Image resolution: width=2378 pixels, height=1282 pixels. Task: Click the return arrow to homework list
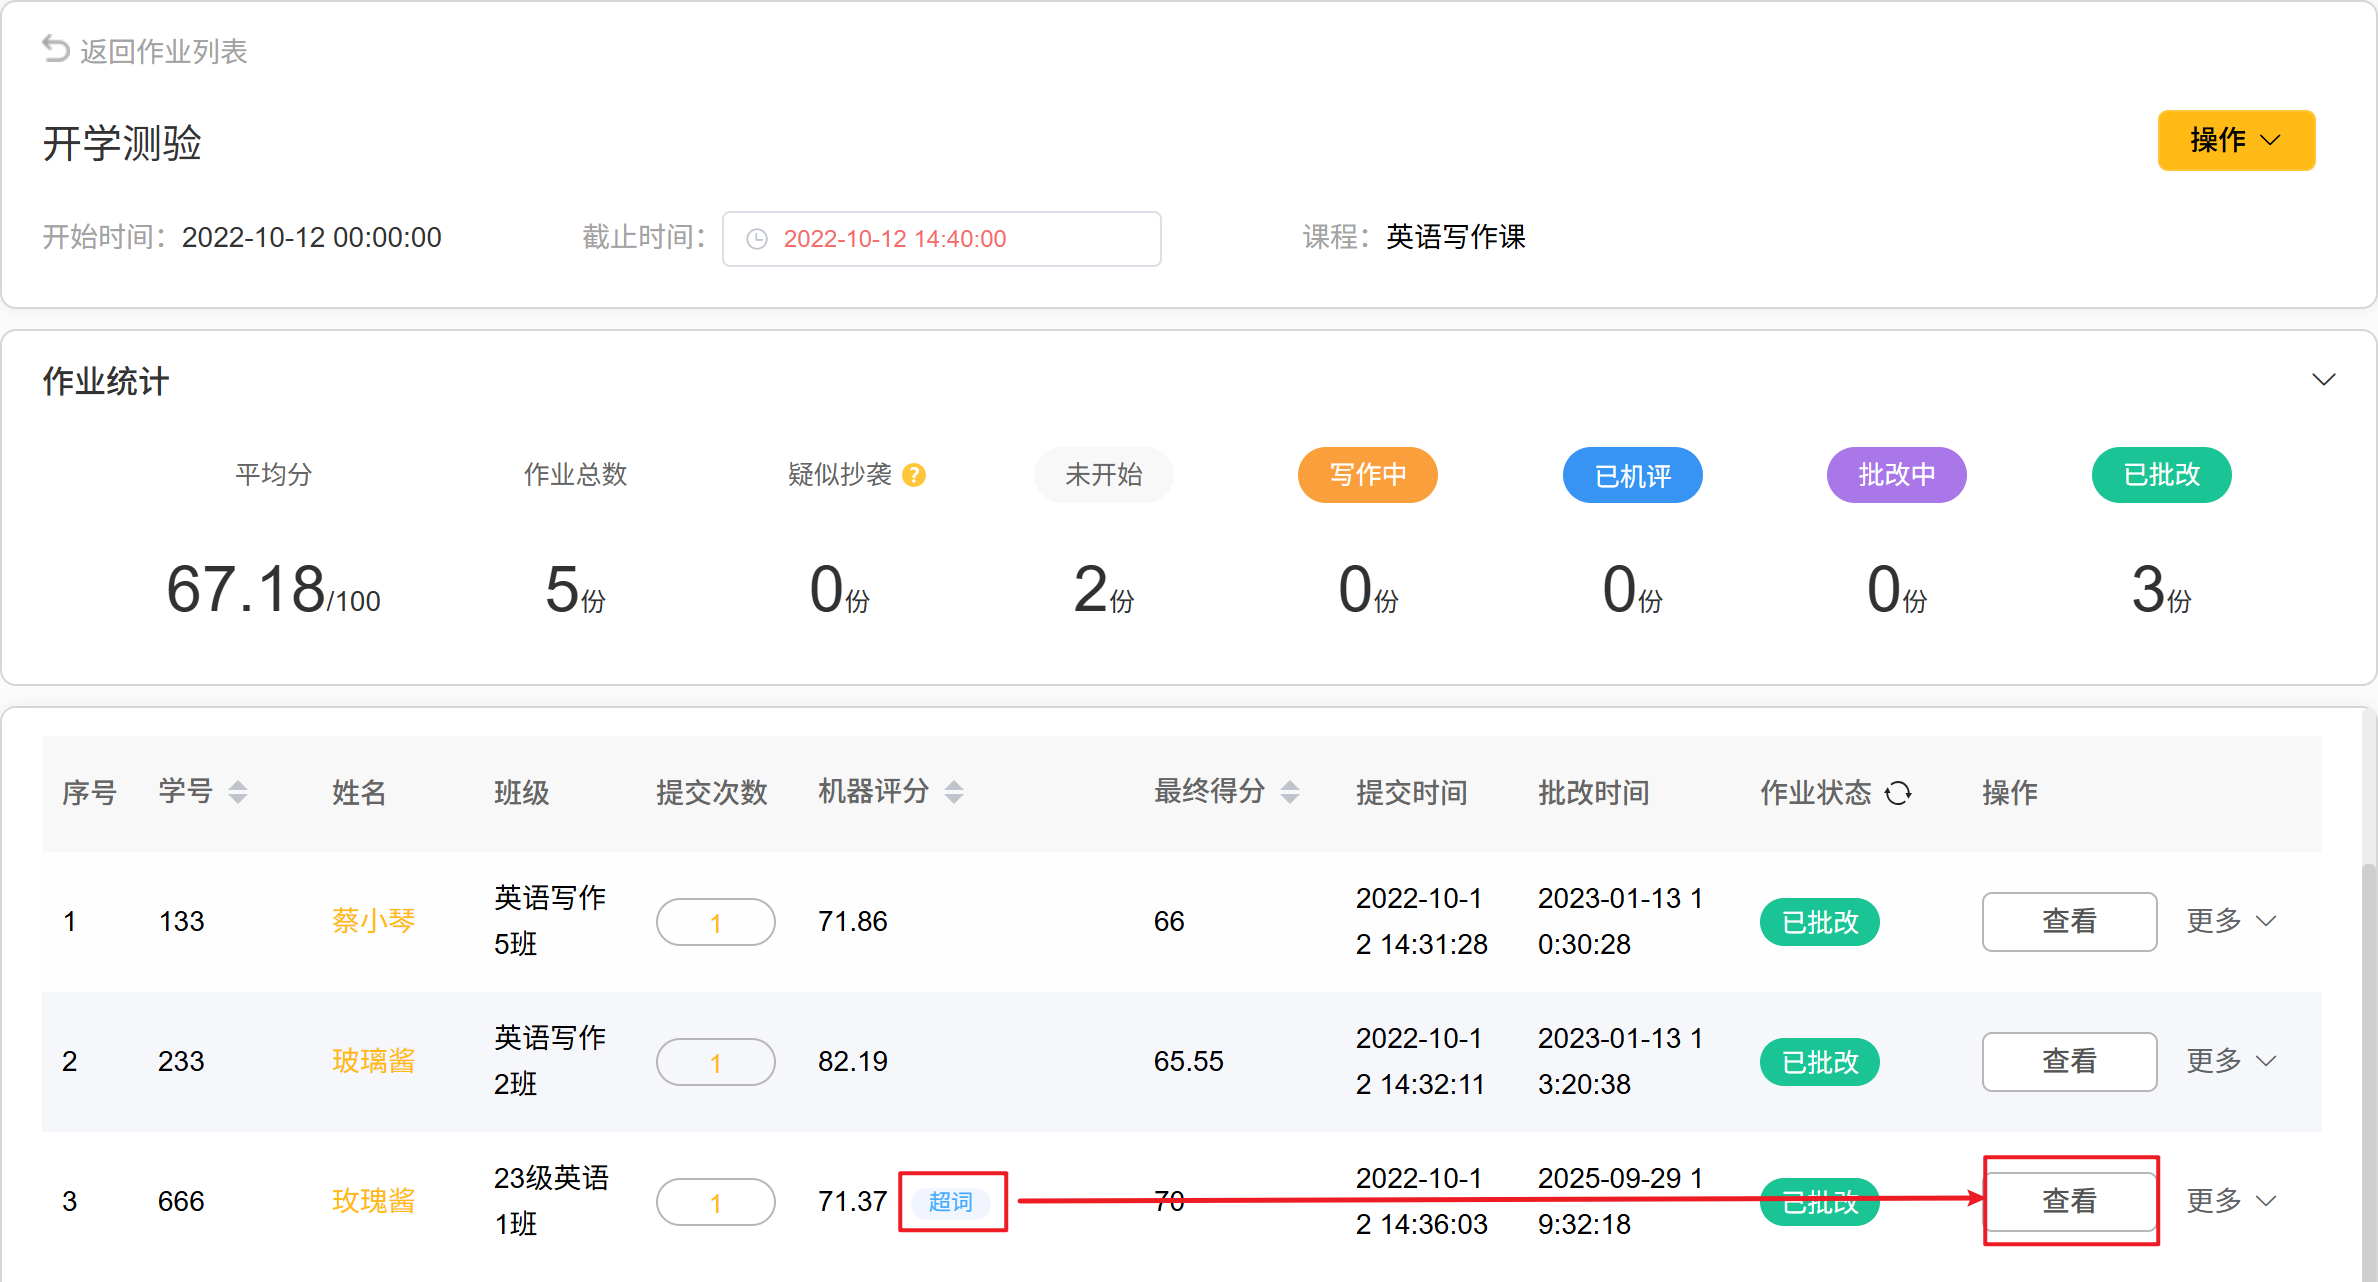[x=56, y=49]
